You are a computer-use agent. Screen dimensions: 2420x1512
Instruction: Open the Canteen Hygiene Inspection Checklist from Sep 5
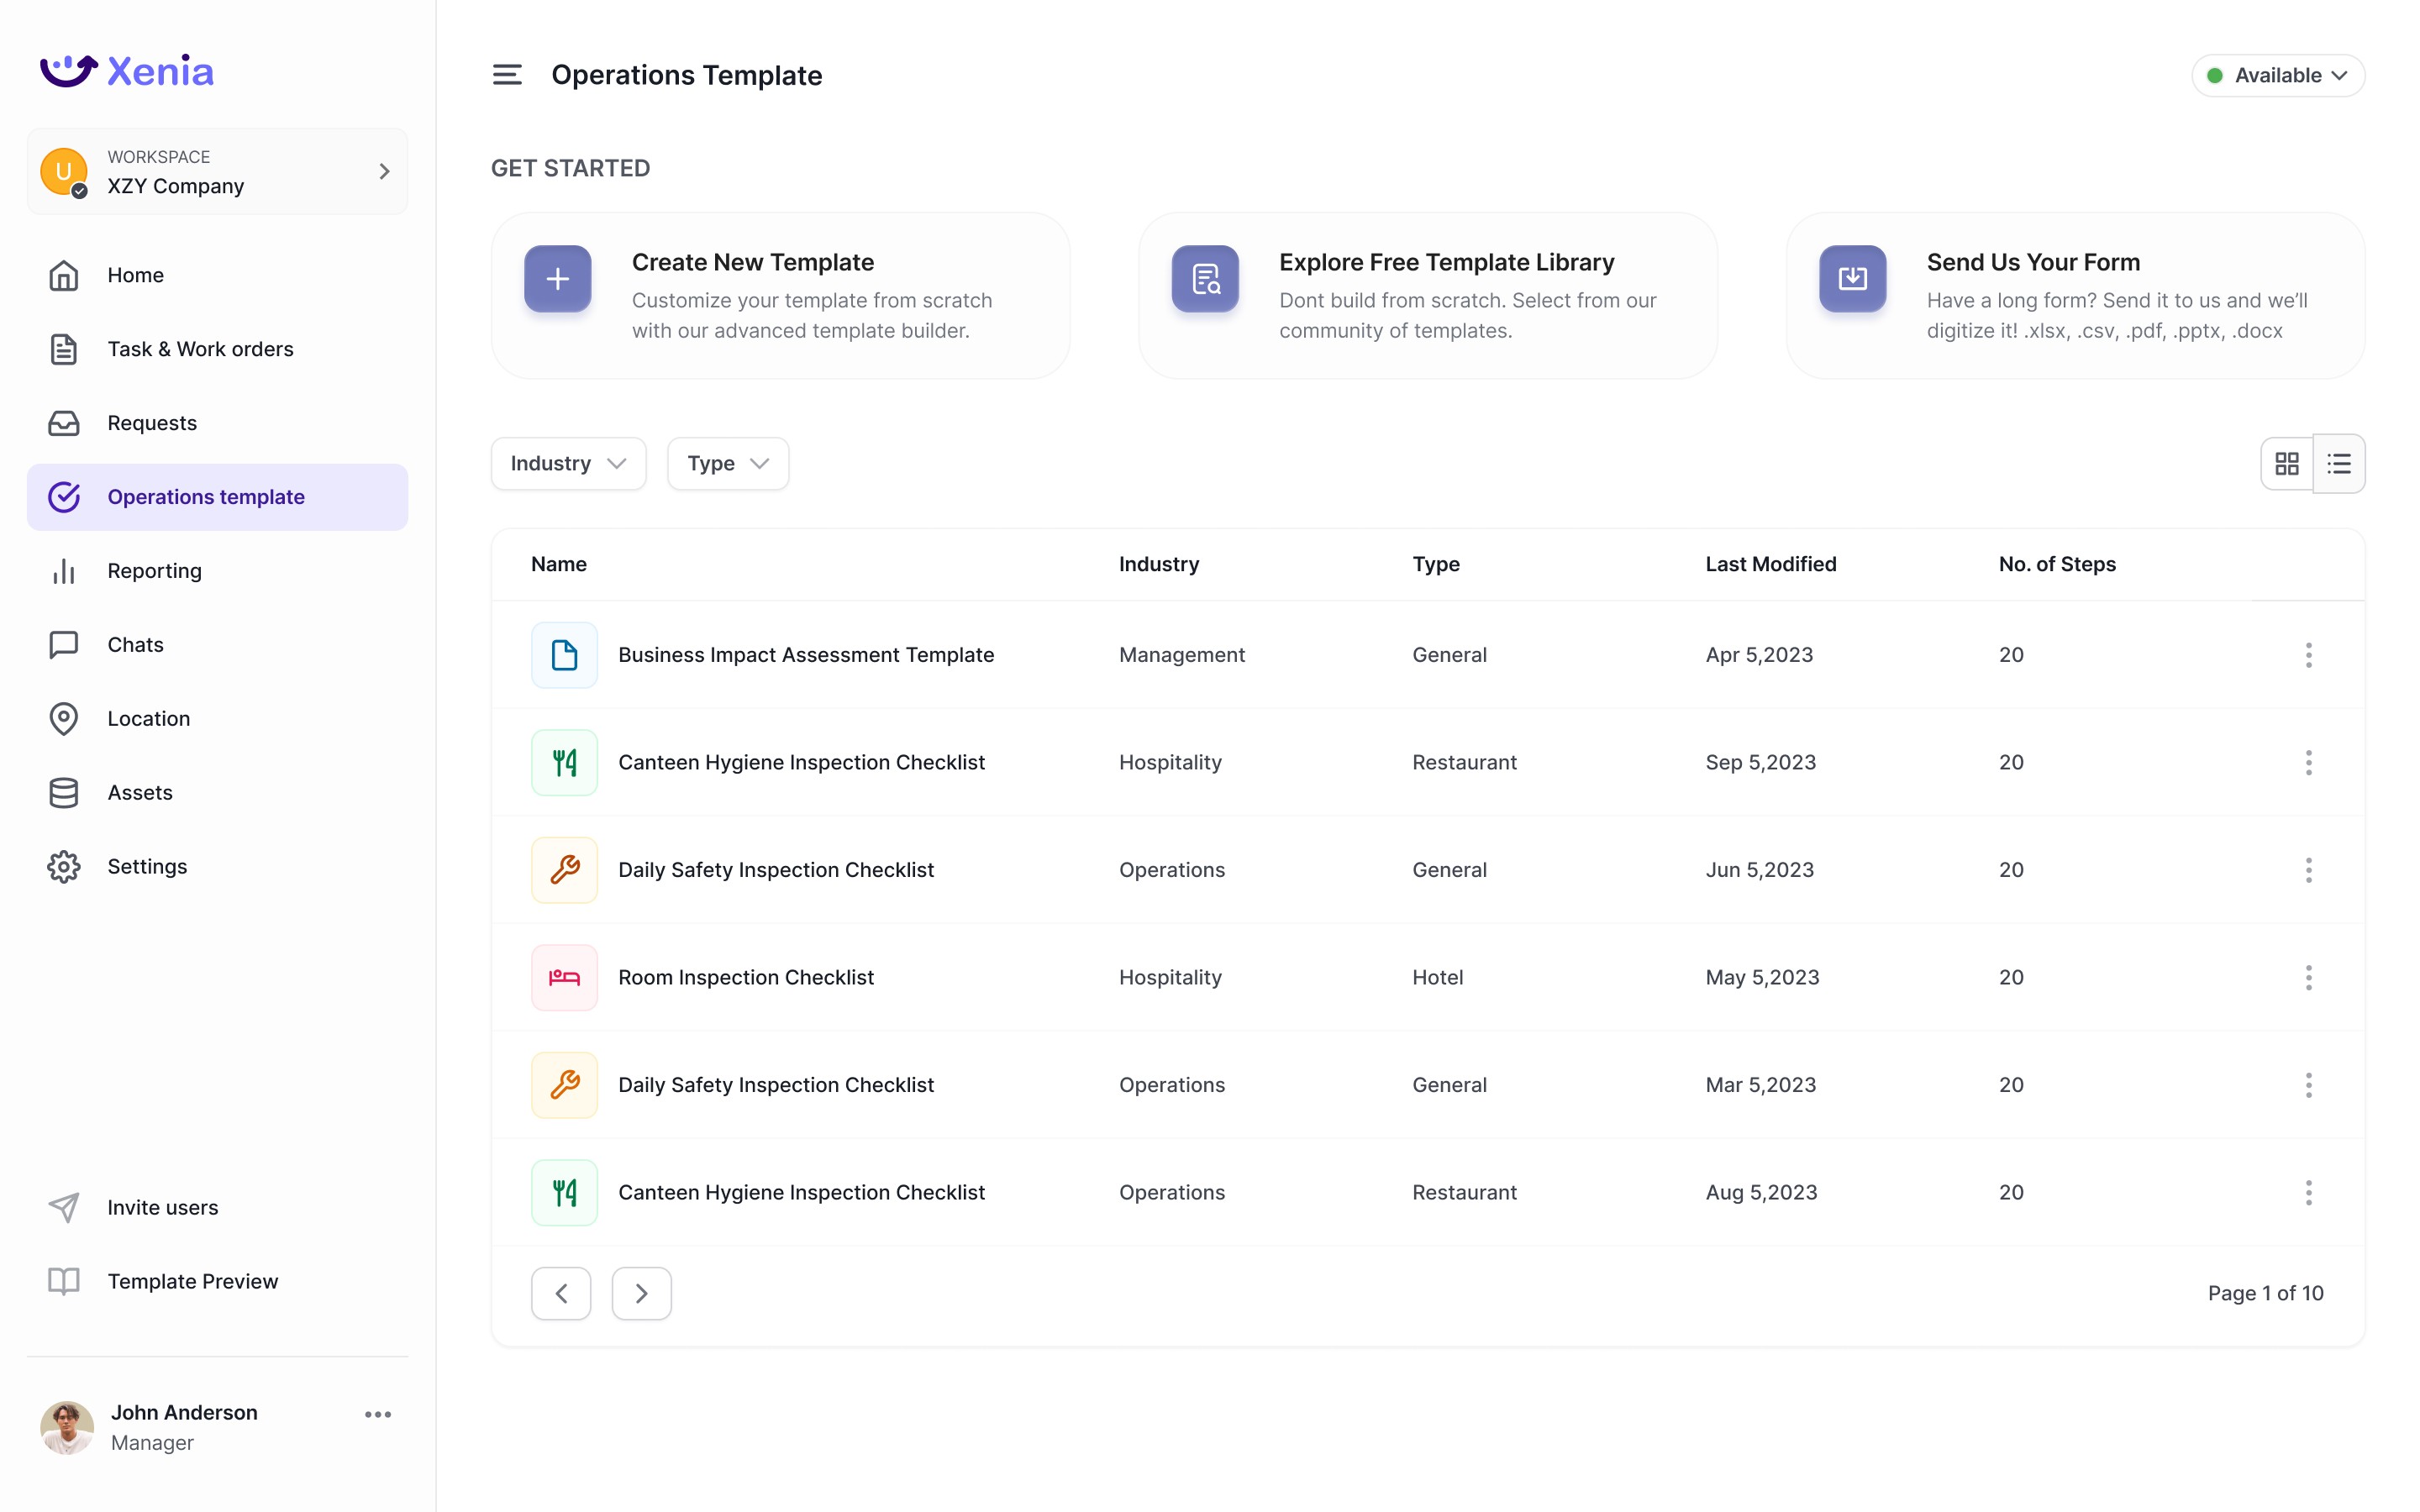(801, 762)
